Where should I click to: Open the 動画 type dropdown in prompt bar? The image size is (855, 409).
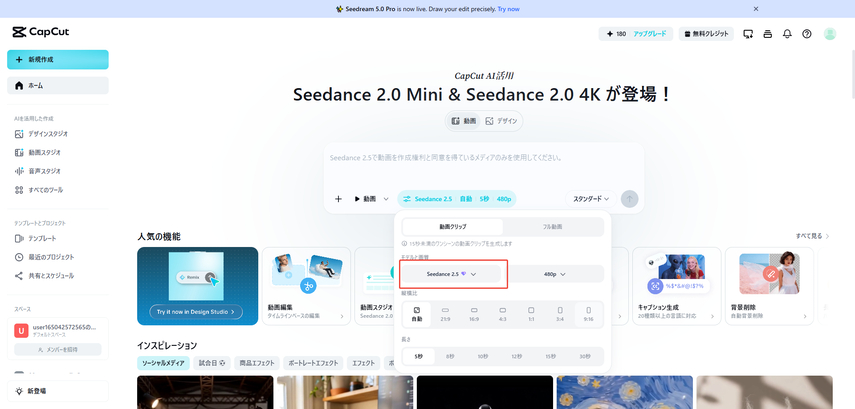(371, 199)
